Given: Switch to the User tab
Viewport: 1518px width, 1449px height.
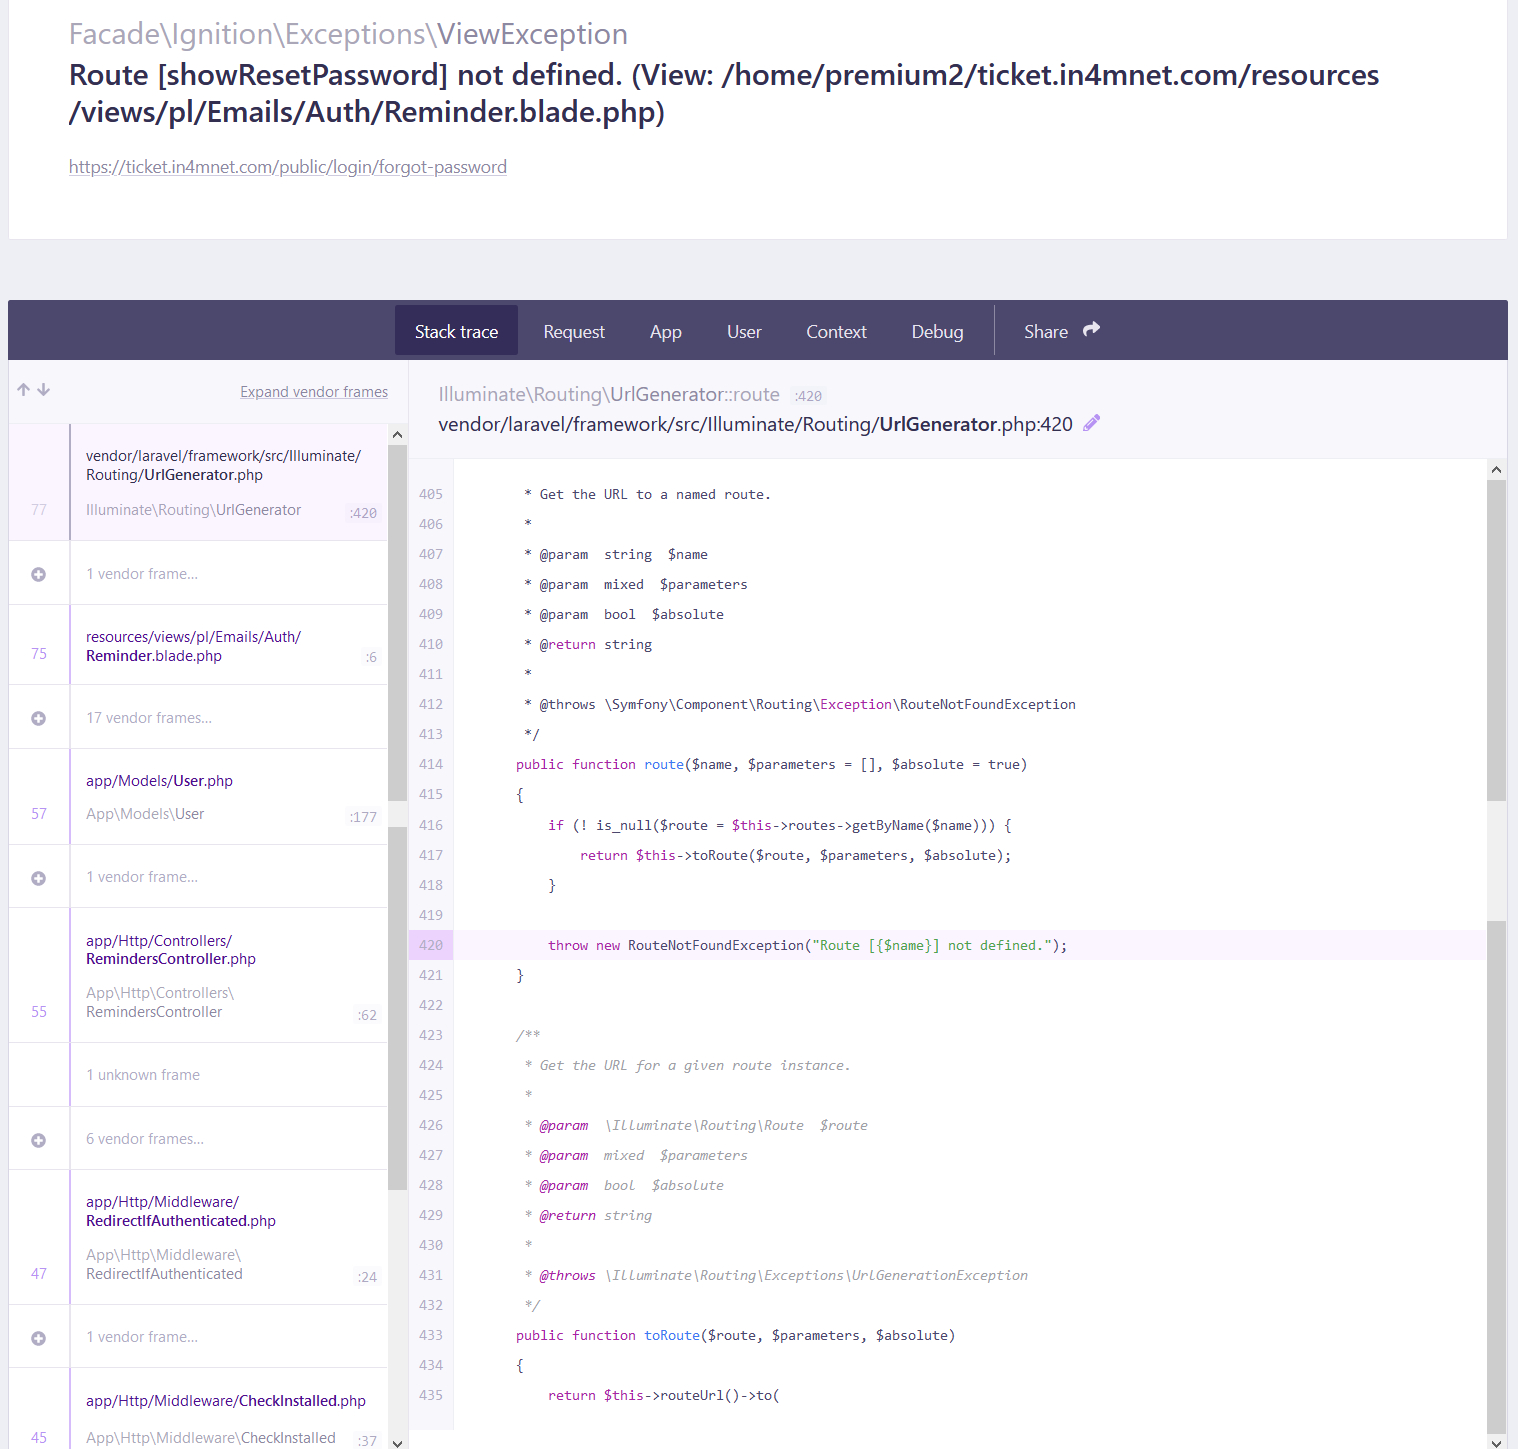Looking at the screenshot, I should [744, 331].
